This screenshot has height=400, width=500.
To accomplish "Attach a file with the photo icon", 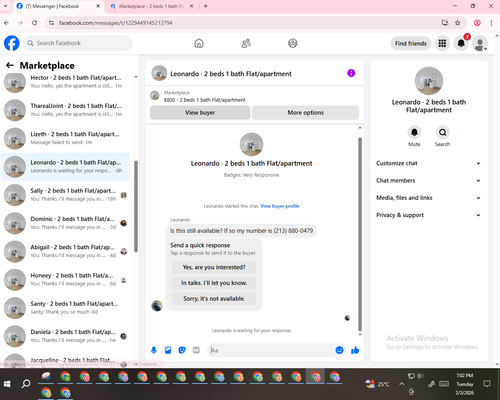I will pyautogui.click(x=168, y=350).
